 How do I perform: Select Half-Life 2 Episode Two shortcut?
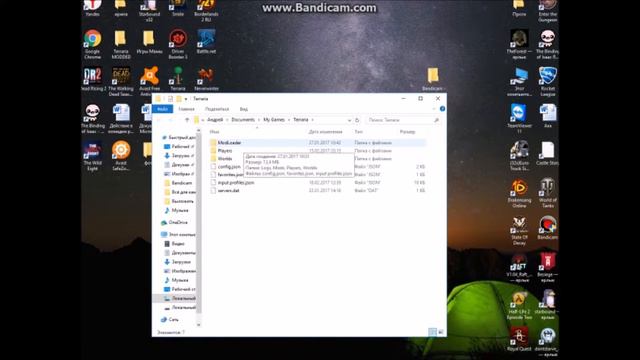click(519, 306)
